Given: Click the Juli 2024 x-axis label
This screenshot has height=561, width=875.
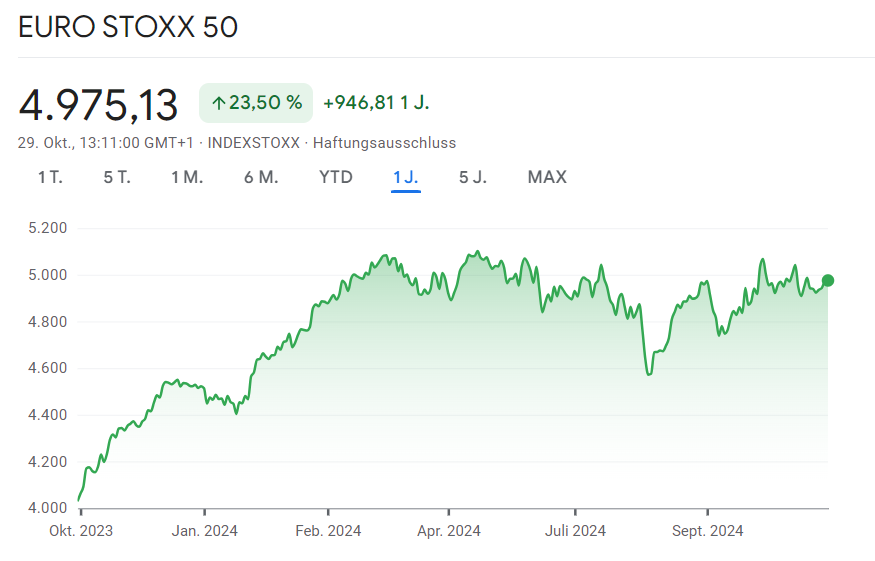Looking at the screenshot, I should (x=575, y=531).
